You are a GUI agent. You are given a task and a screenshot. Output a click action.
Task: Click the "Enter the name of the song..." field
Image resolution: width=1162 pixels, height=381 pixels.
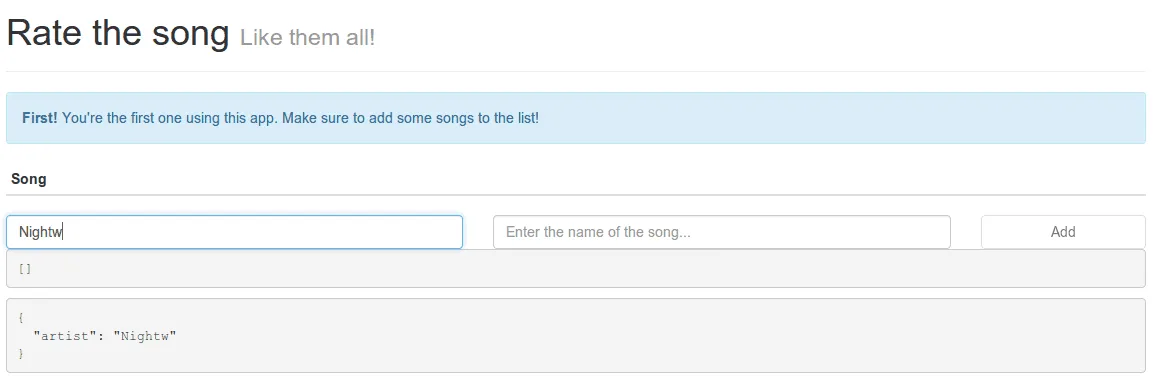pos(722,232)
